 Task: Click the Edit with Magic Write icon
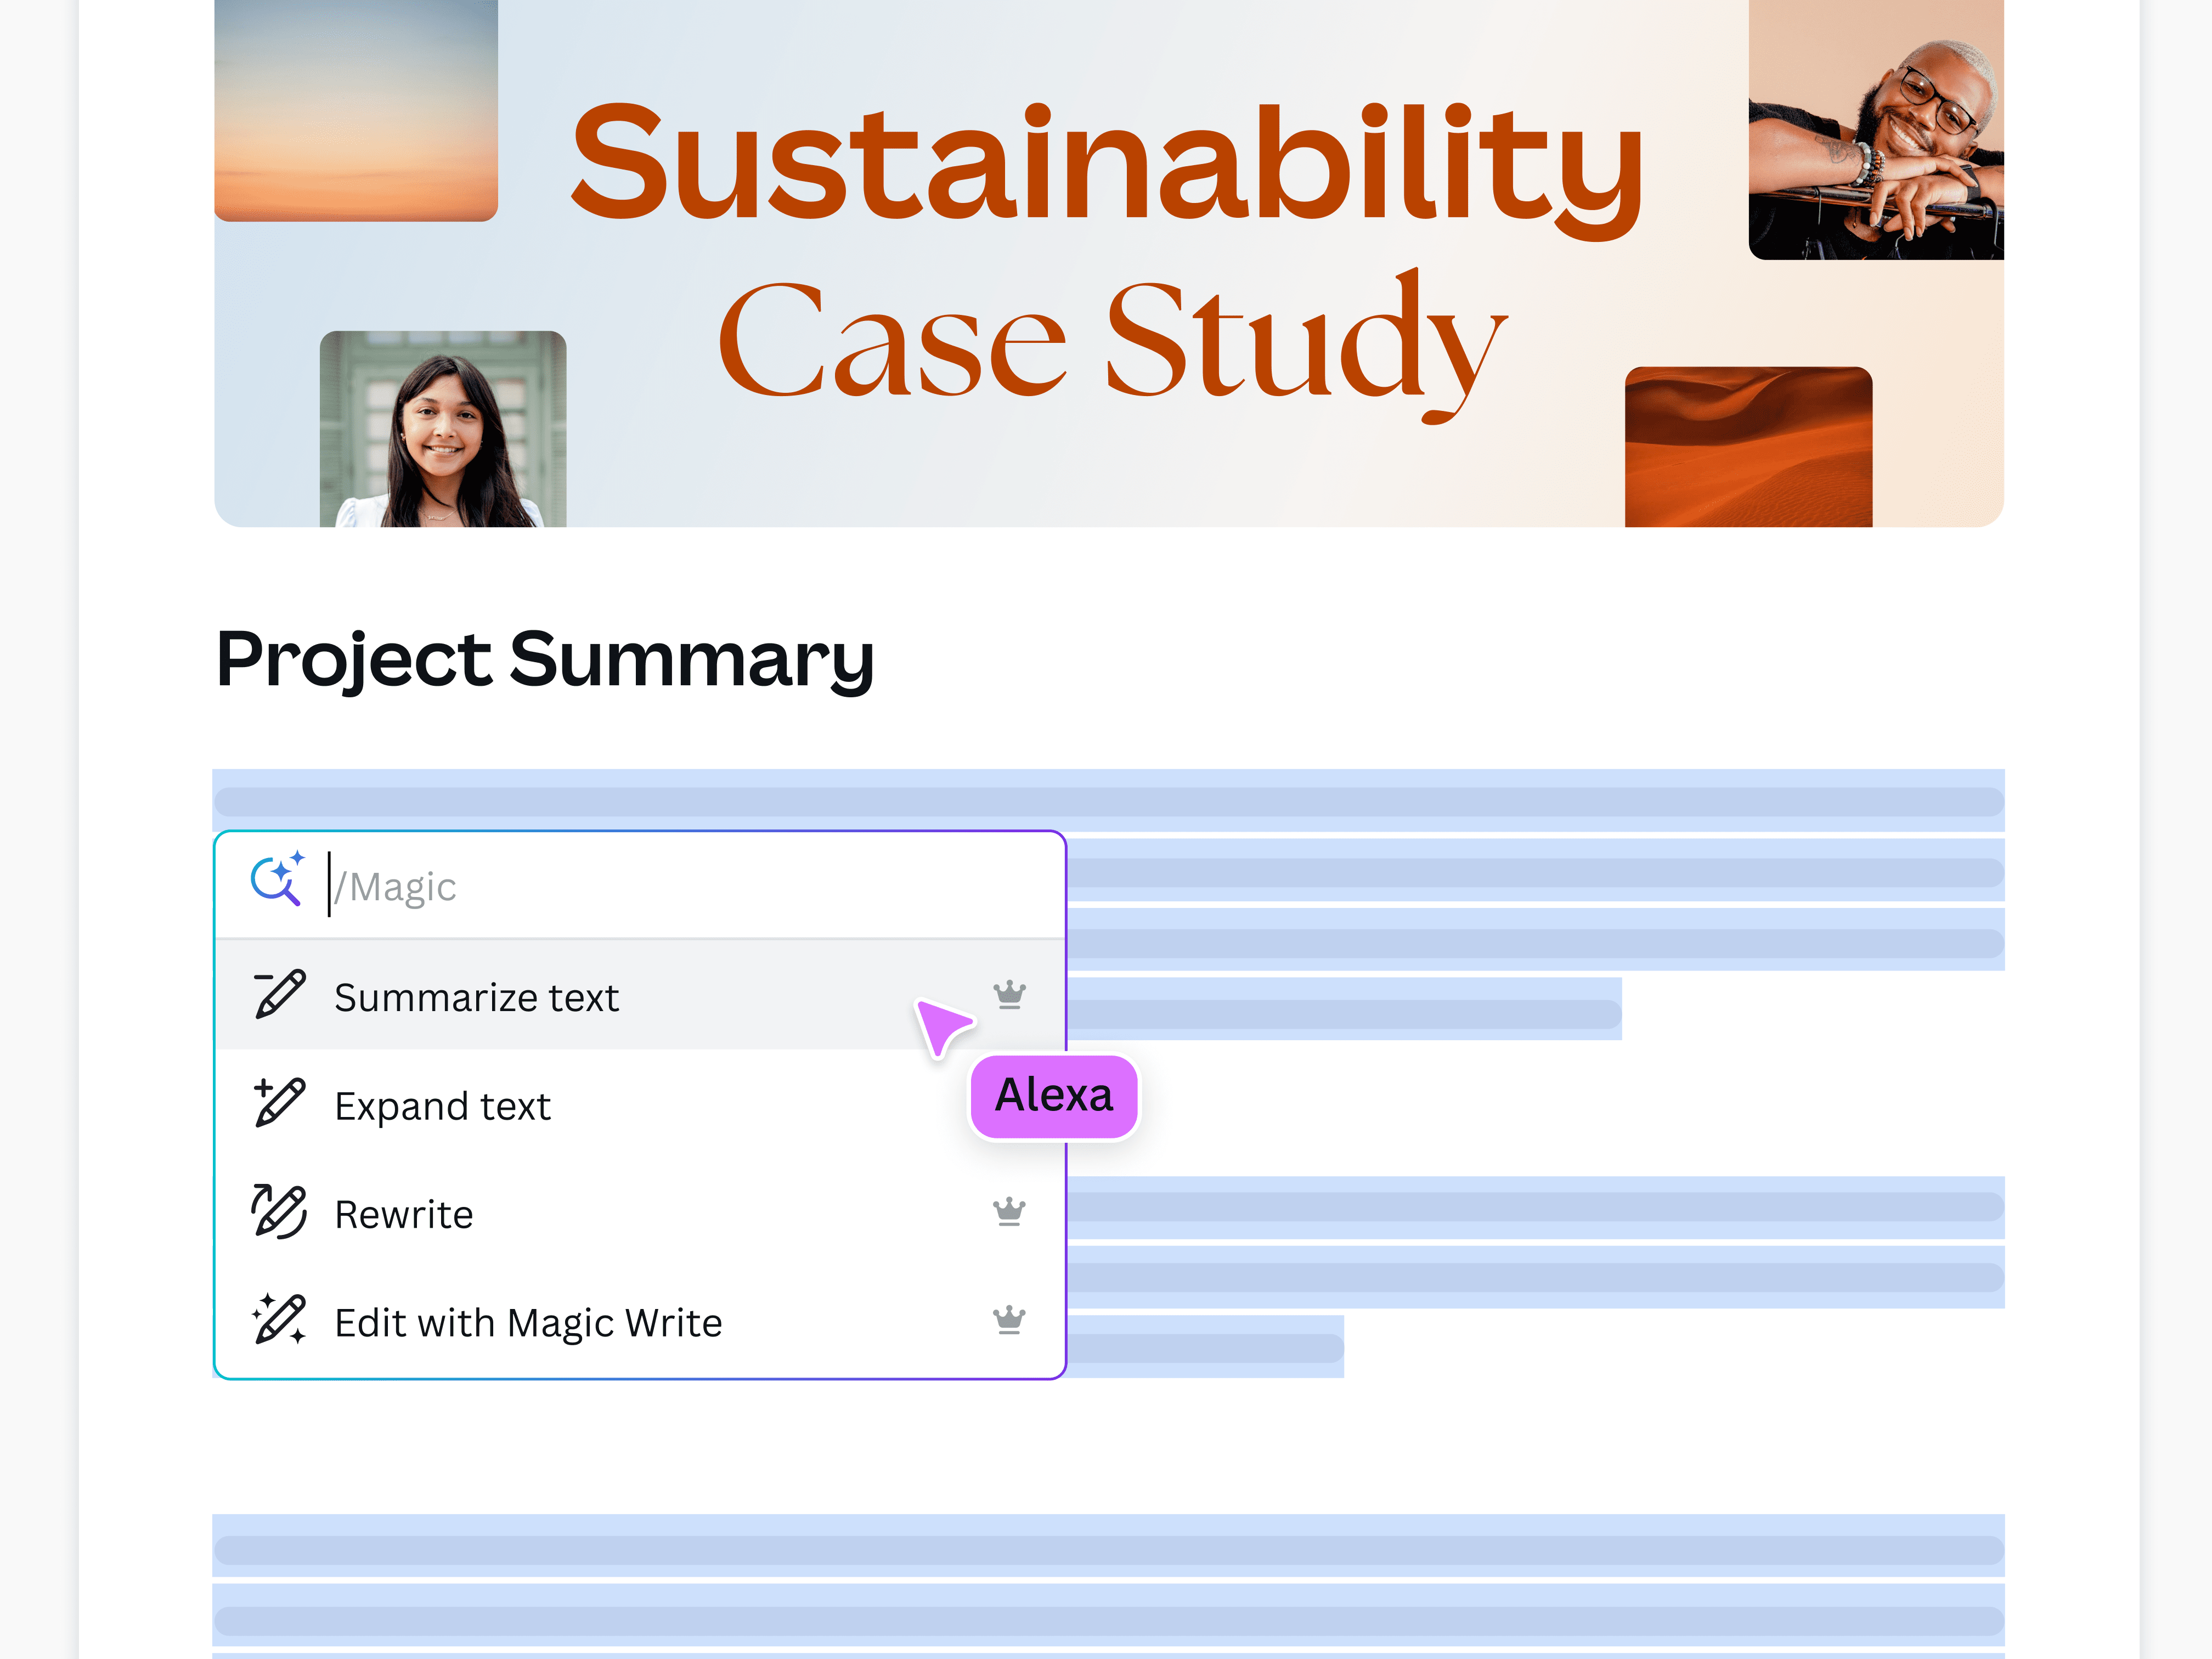(279, 1320)
